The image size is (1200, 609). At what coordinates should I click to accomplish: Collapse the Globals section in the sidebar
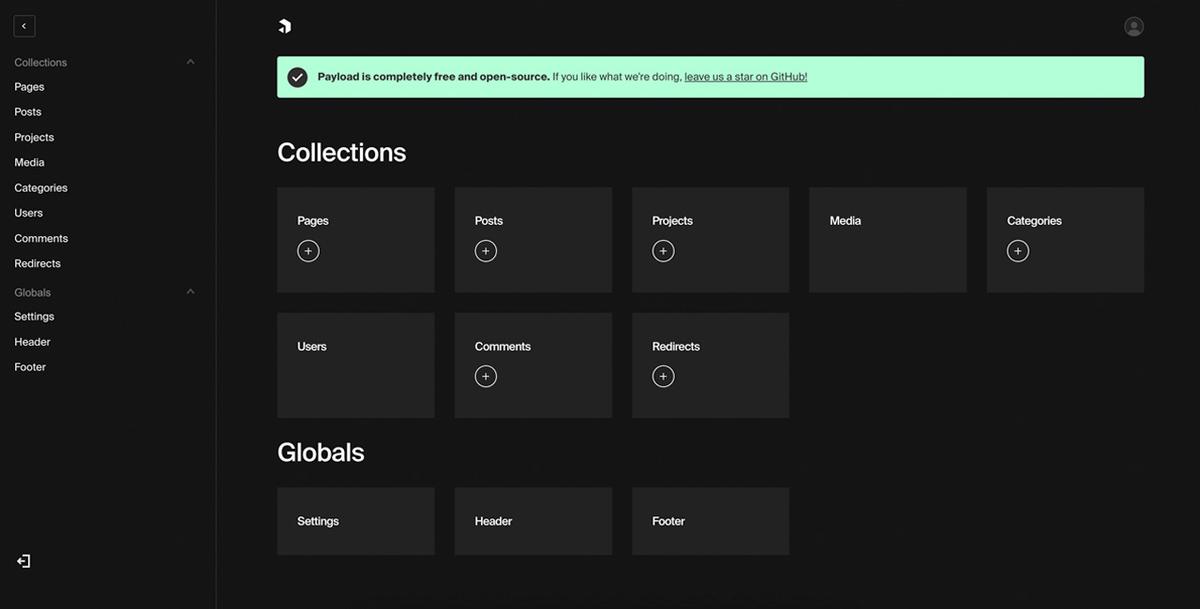(x=190, y=291)
